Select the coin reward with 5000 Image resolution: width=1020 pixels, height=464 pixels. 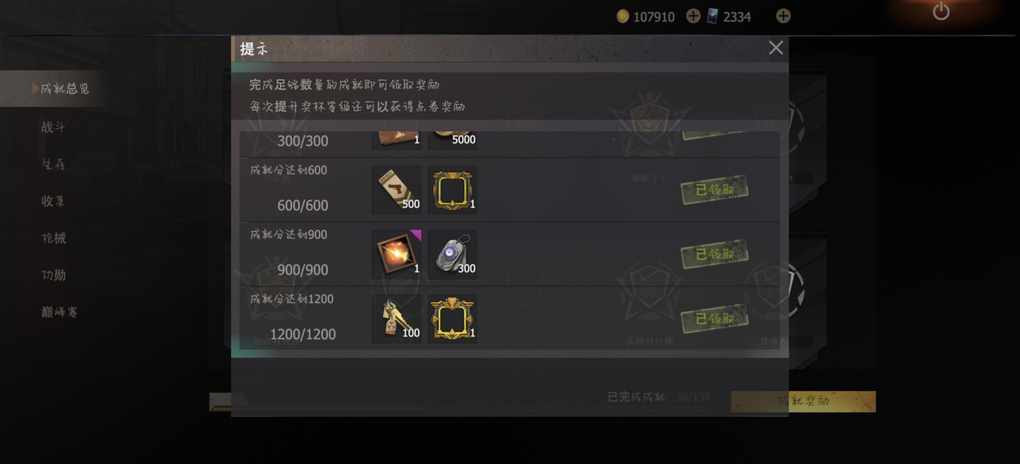(x=453, y=140)
